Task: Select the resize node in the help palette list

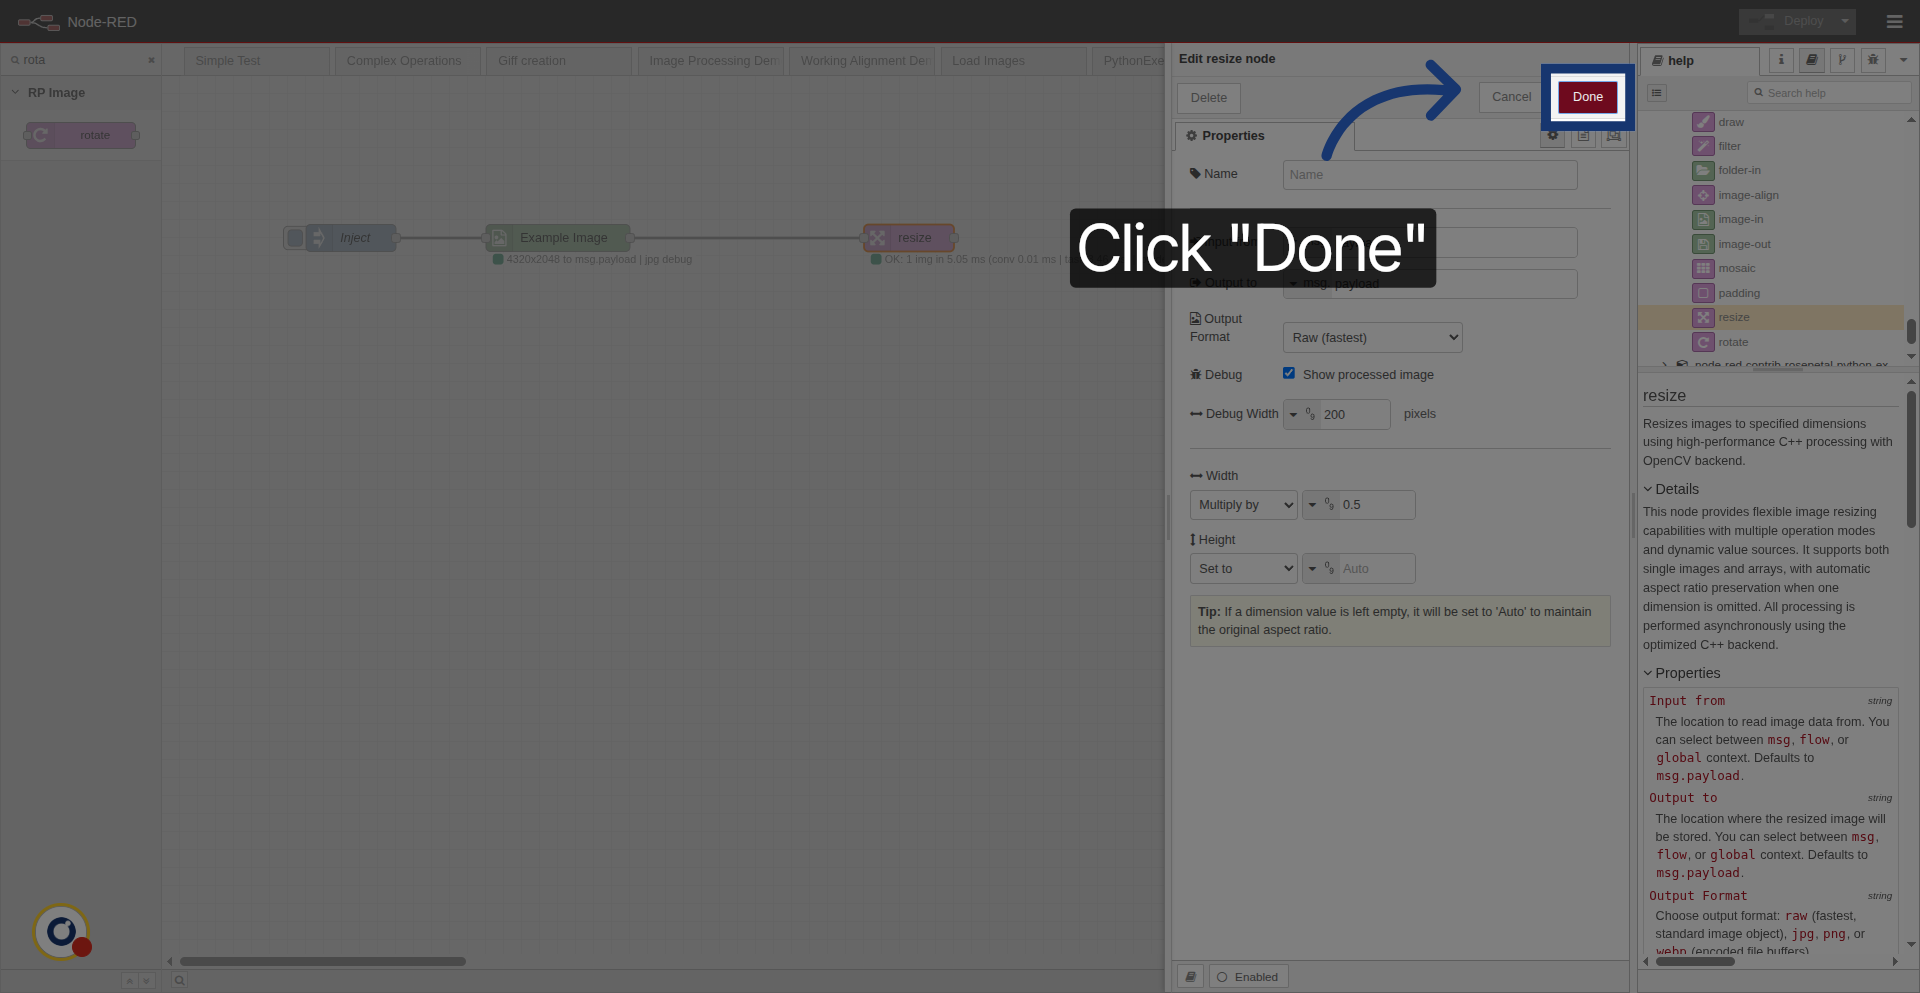Action: tap(1735, 317)
